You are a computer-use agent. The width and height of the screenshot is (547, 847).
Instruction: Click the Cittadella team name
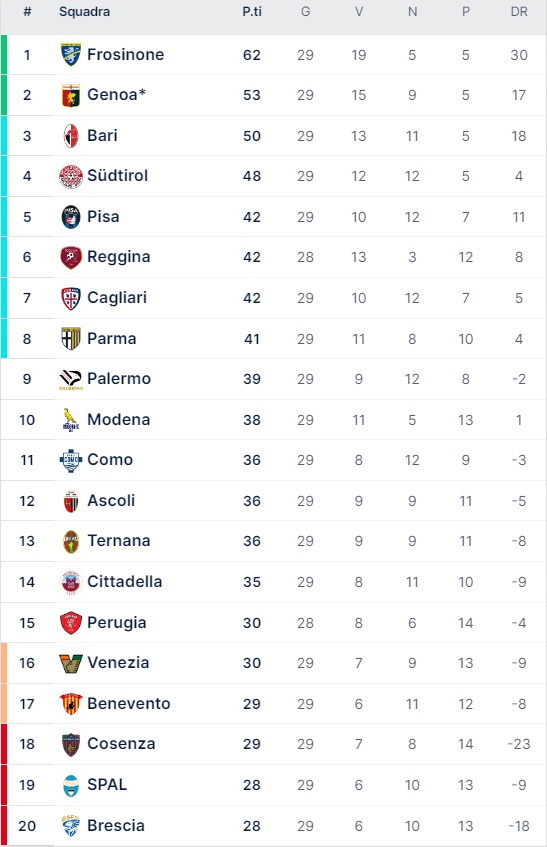[x=125, y=582]
